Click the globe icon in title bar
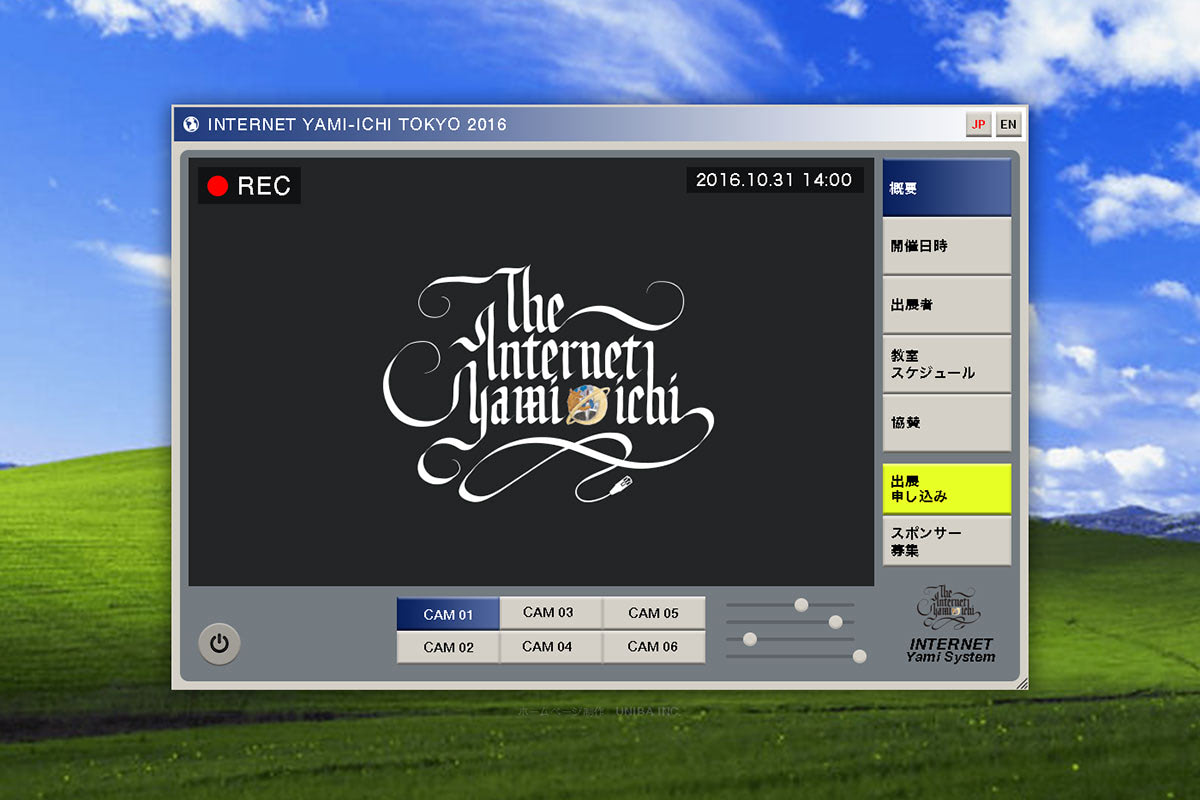 (x=191, y=125)
